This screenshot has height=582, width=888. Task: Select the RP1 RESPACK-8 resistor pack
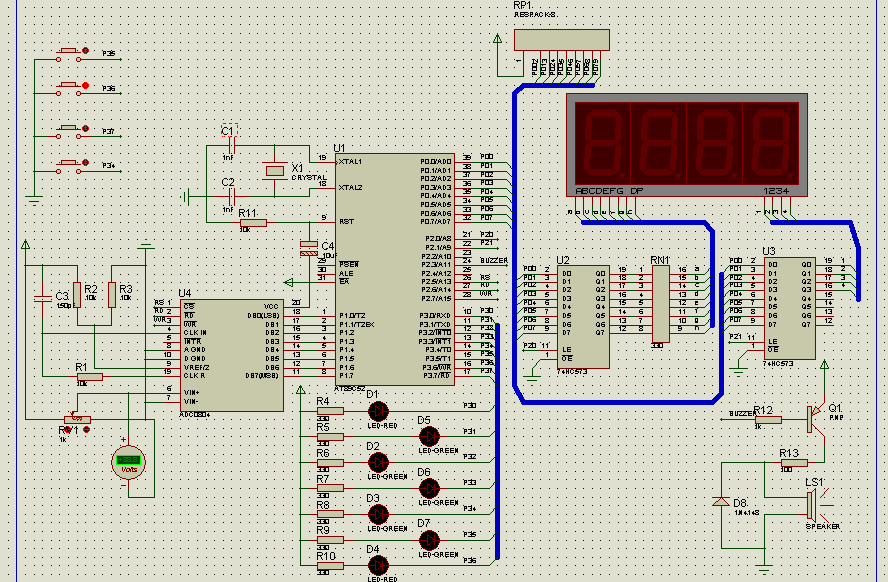click(562, 40)
